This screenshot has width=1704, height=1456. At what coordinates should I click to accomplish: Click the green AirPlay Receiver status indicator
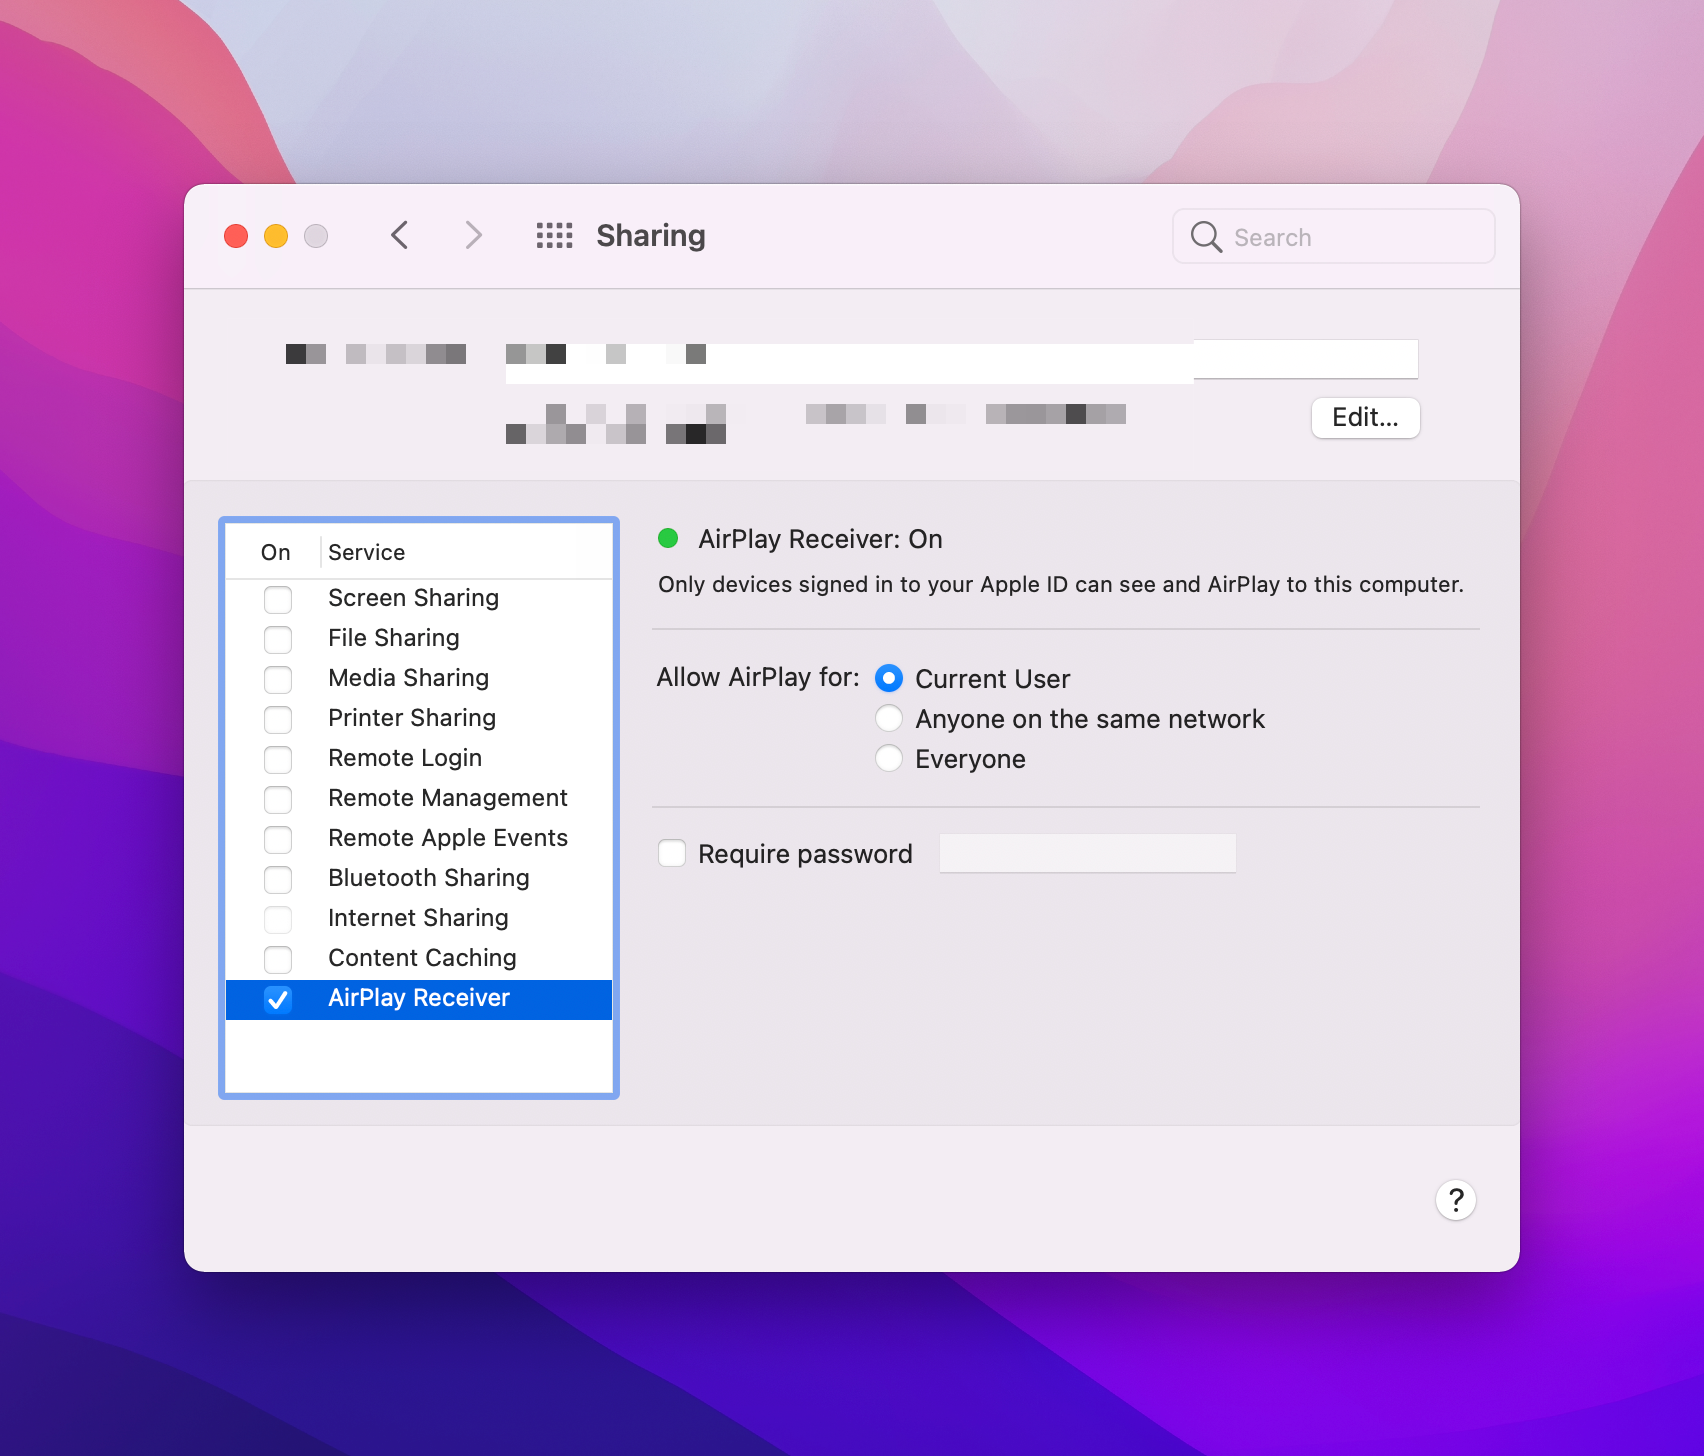coord(668,539)
